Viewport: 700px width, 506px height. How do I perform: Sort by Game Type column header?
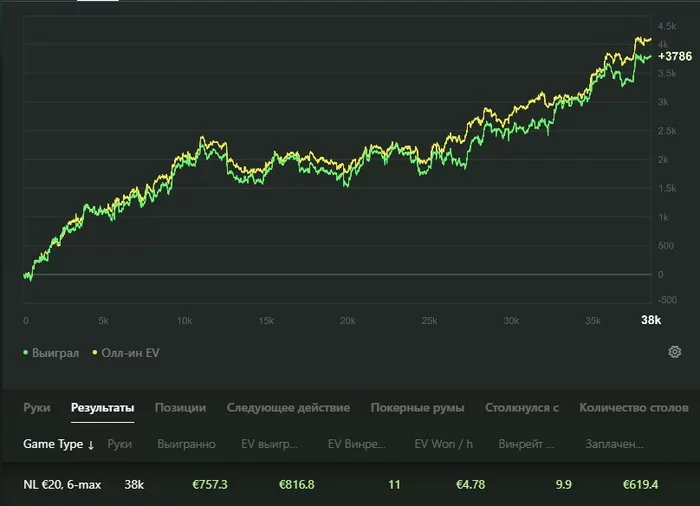pos(53,444)
